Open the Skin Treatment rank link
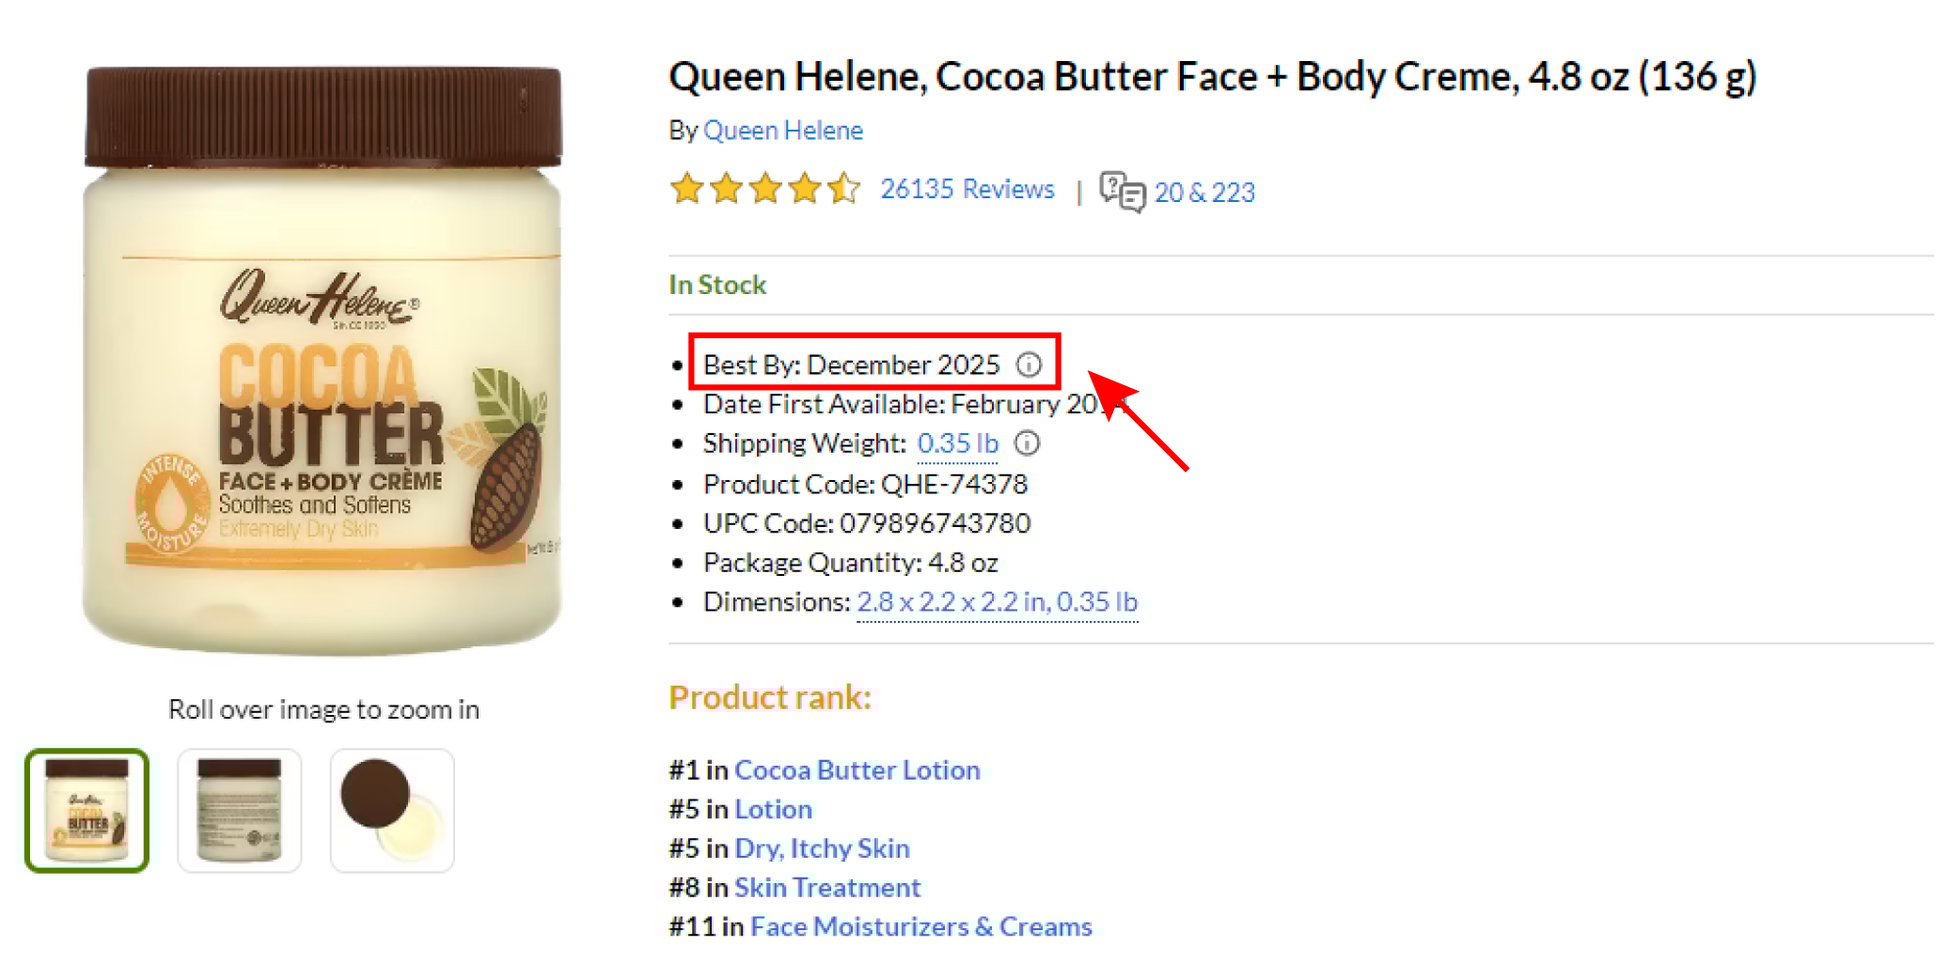 pos(826,887)
